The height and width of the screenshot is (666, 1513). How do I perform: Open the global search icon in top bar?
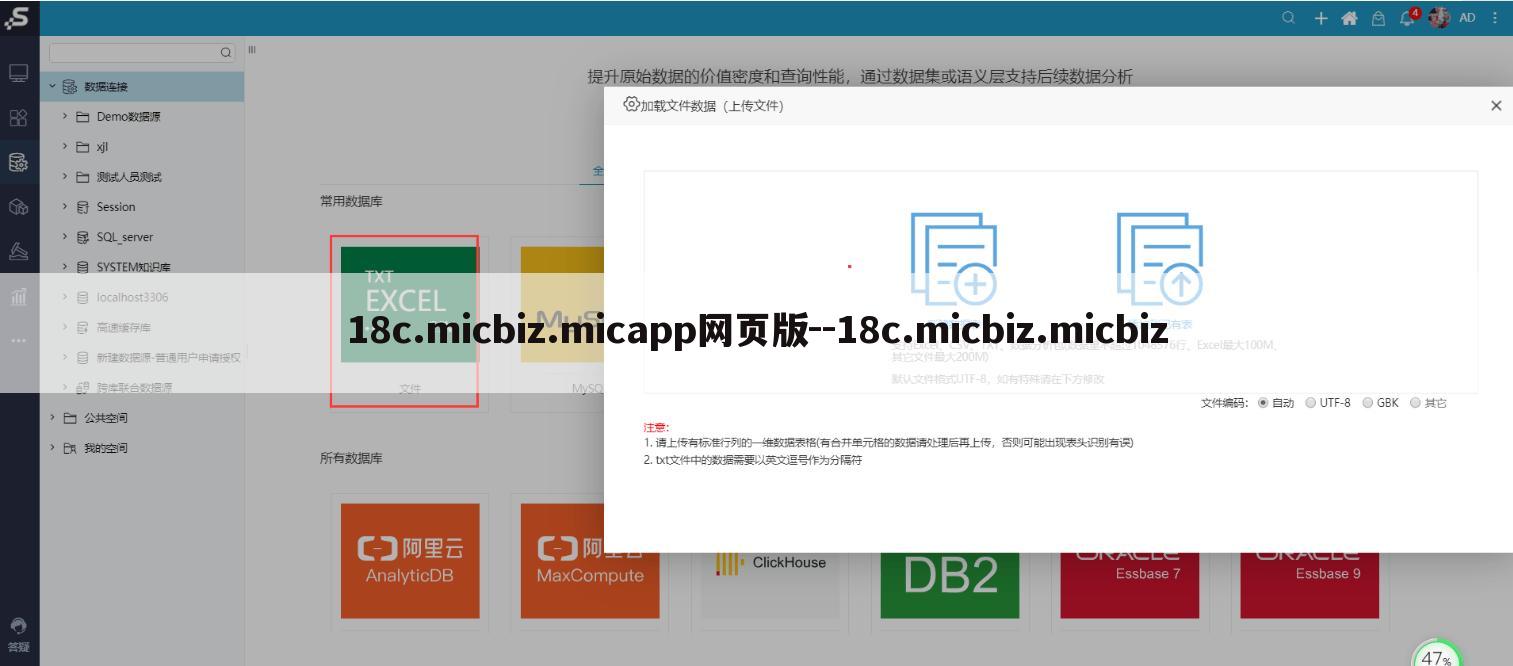pyautogui.click(x=1289, y=18)
